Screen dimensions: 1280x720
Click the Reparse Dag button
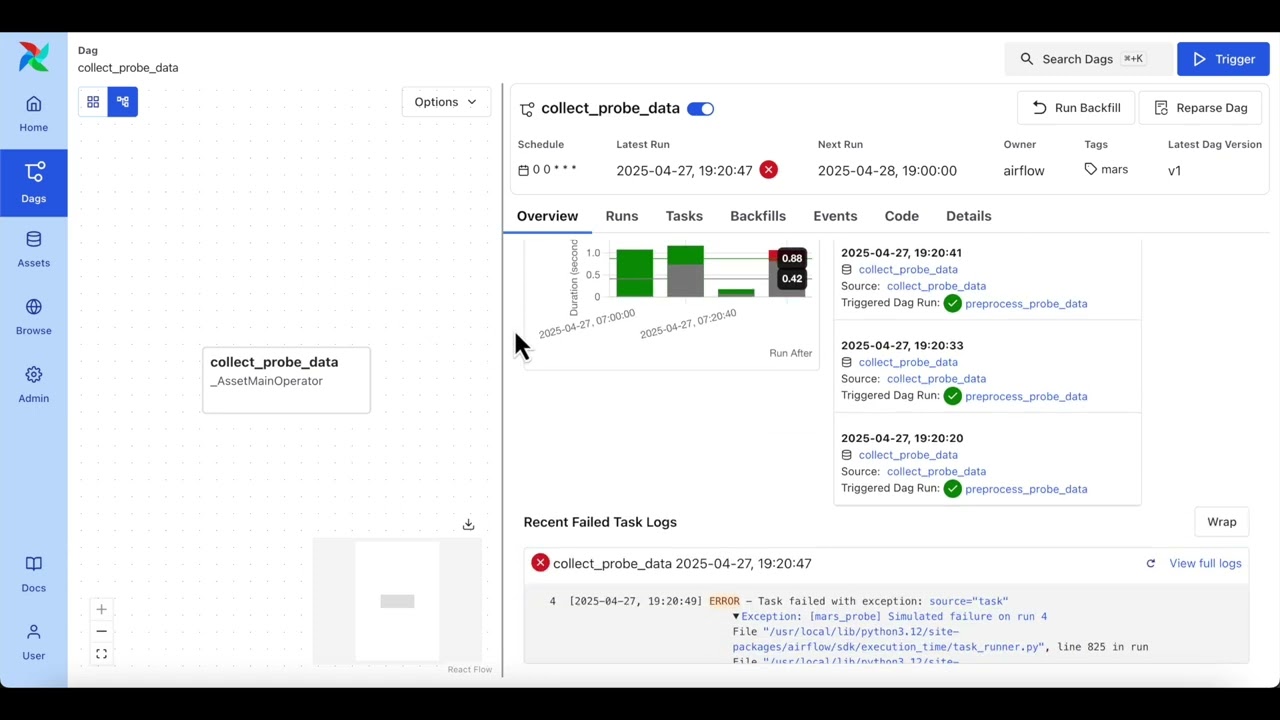tap(1200, 108)
